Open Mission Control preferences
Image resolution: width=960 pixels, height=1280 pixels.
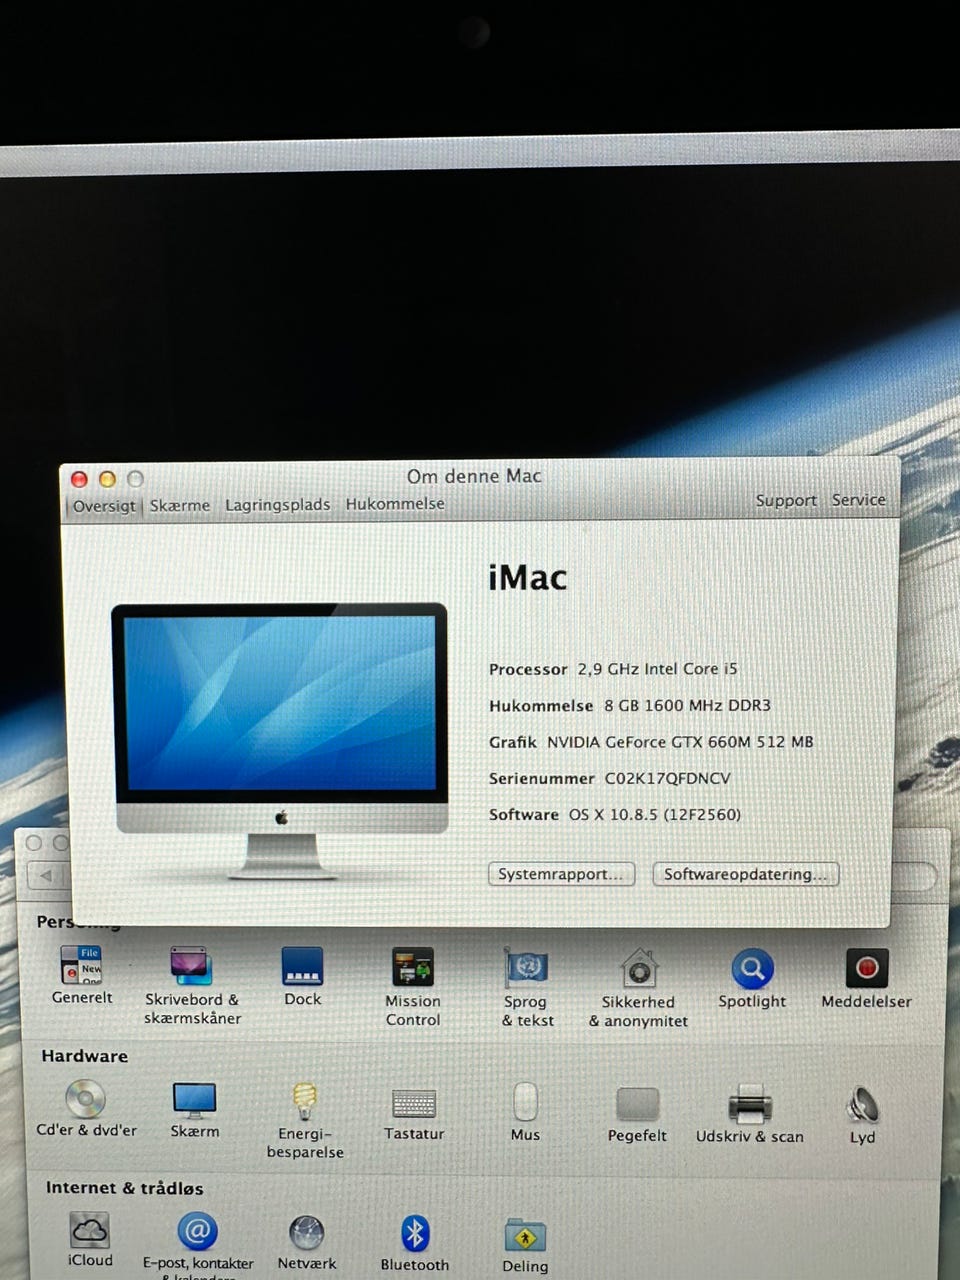(413, 987)
